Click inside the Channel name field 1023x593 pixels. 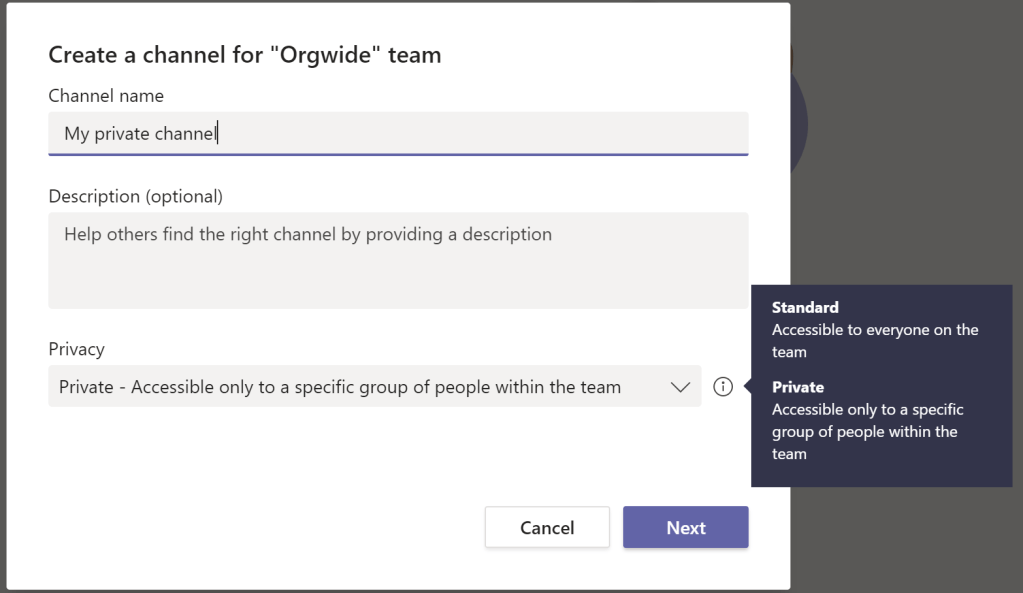point(398,133)
